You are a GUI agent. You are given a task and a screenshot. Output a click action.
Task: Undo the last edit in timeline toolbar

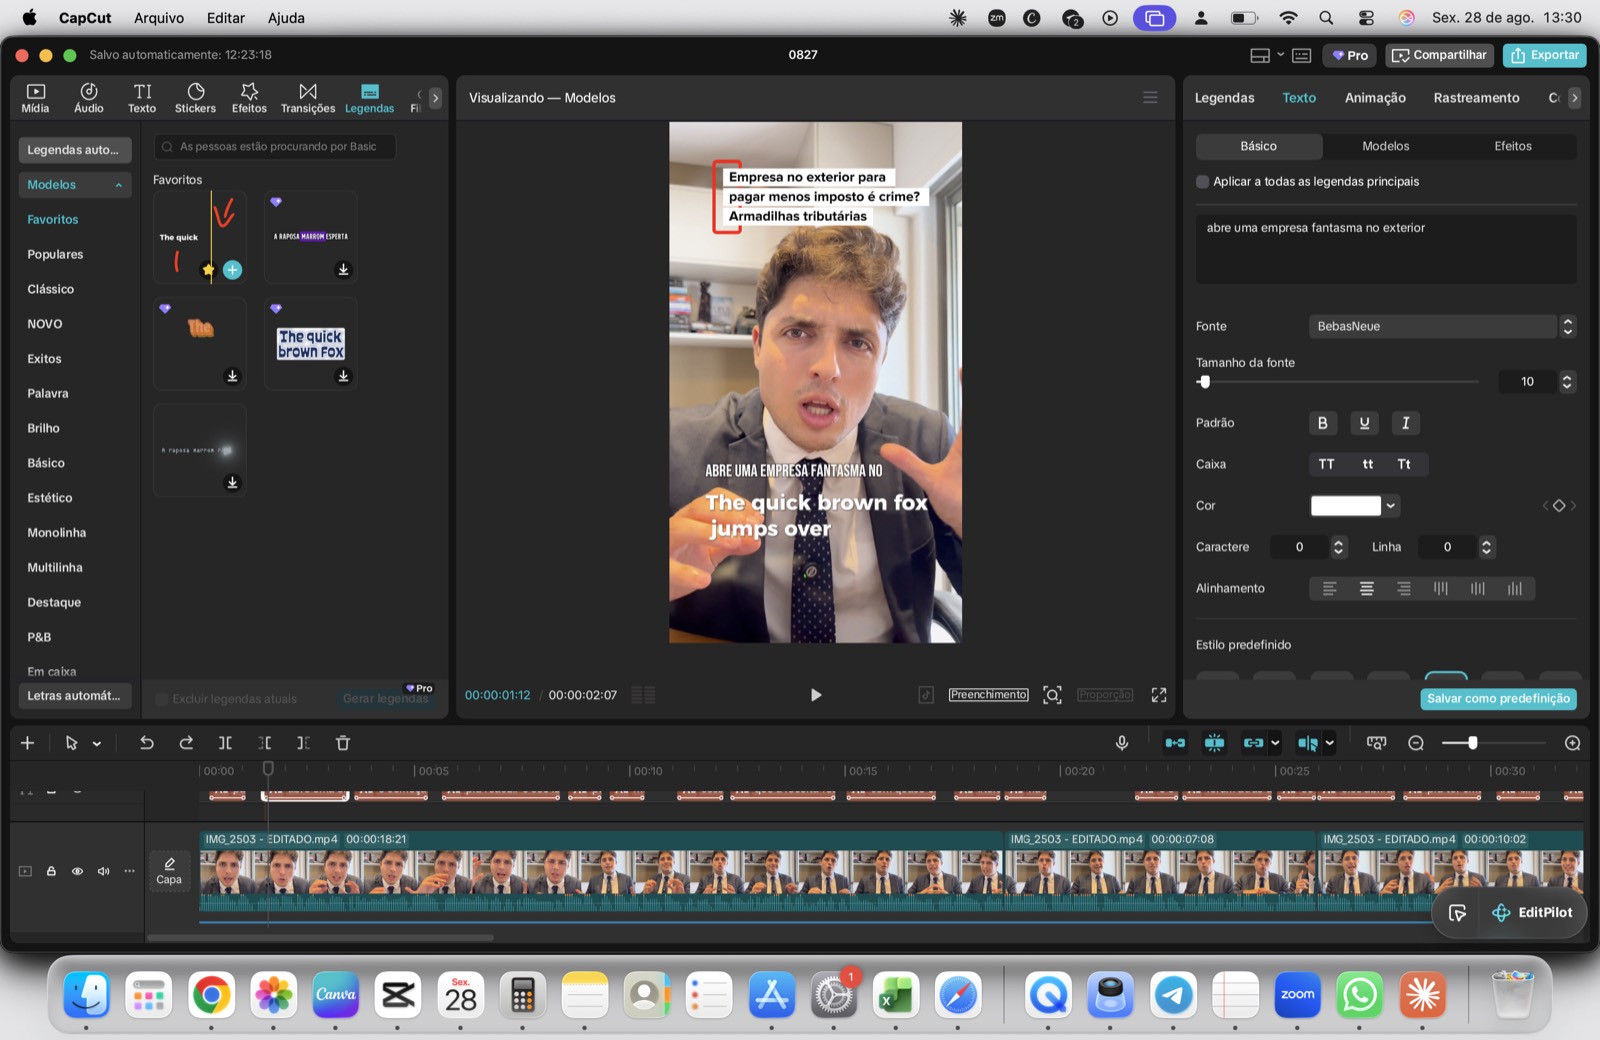pyautogui.click(x=147, y=743)
